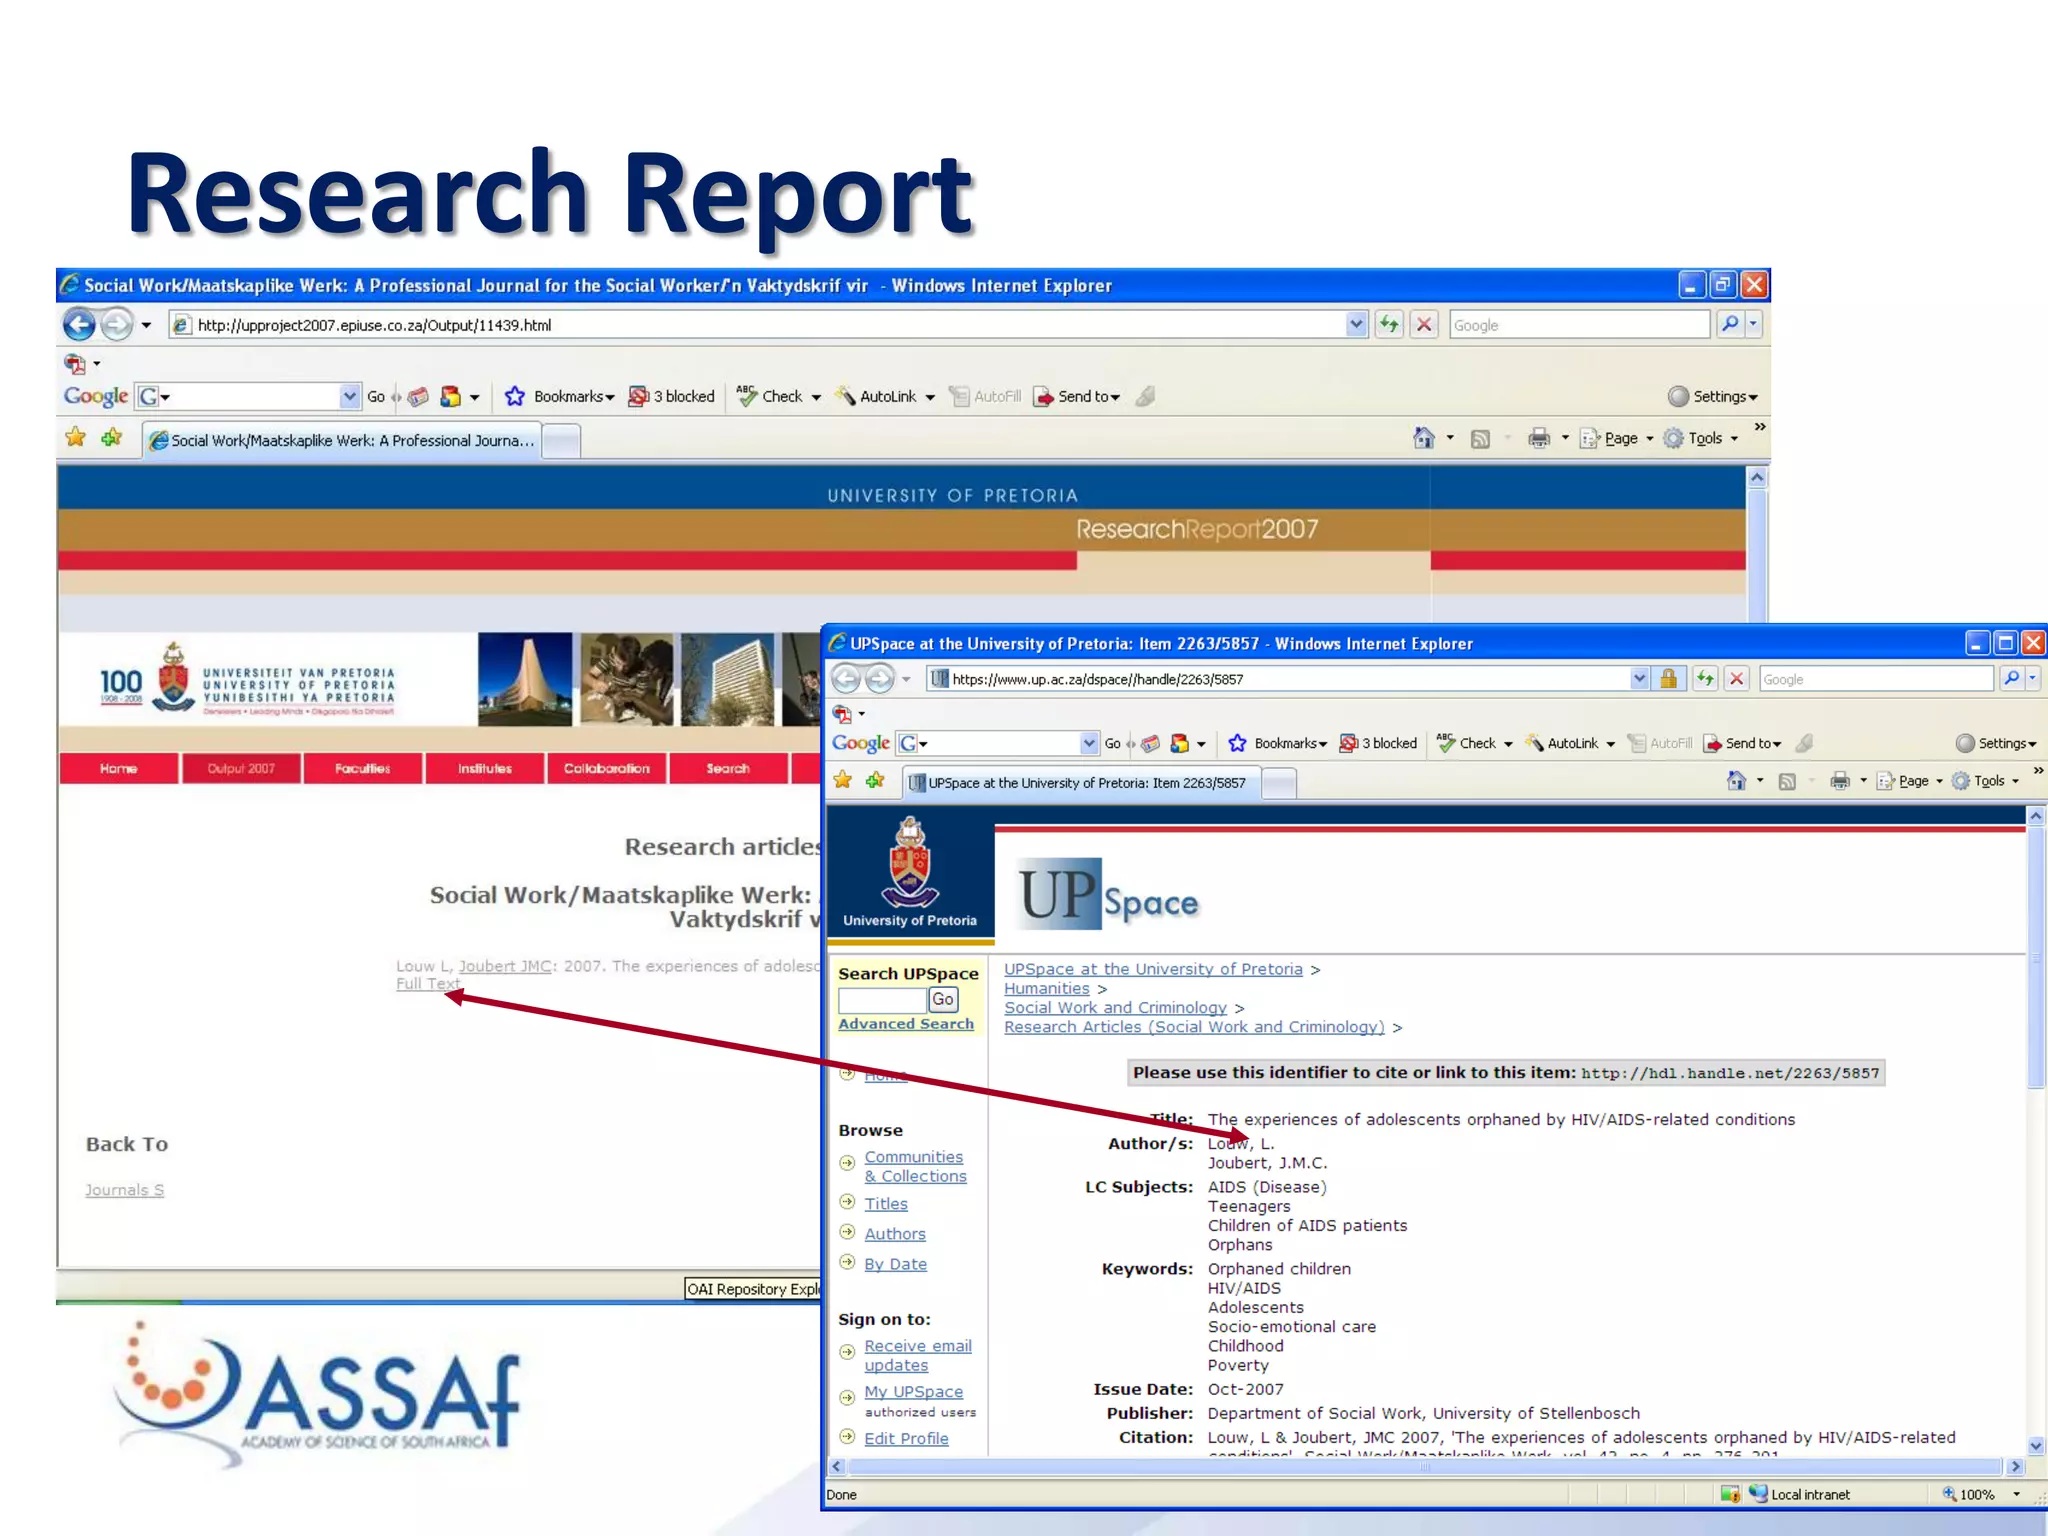Select UPSpace Item 2263/5857 browser tab
The height and width of the screenshot is (1536, 2048).
click(x=1081, y=783)
